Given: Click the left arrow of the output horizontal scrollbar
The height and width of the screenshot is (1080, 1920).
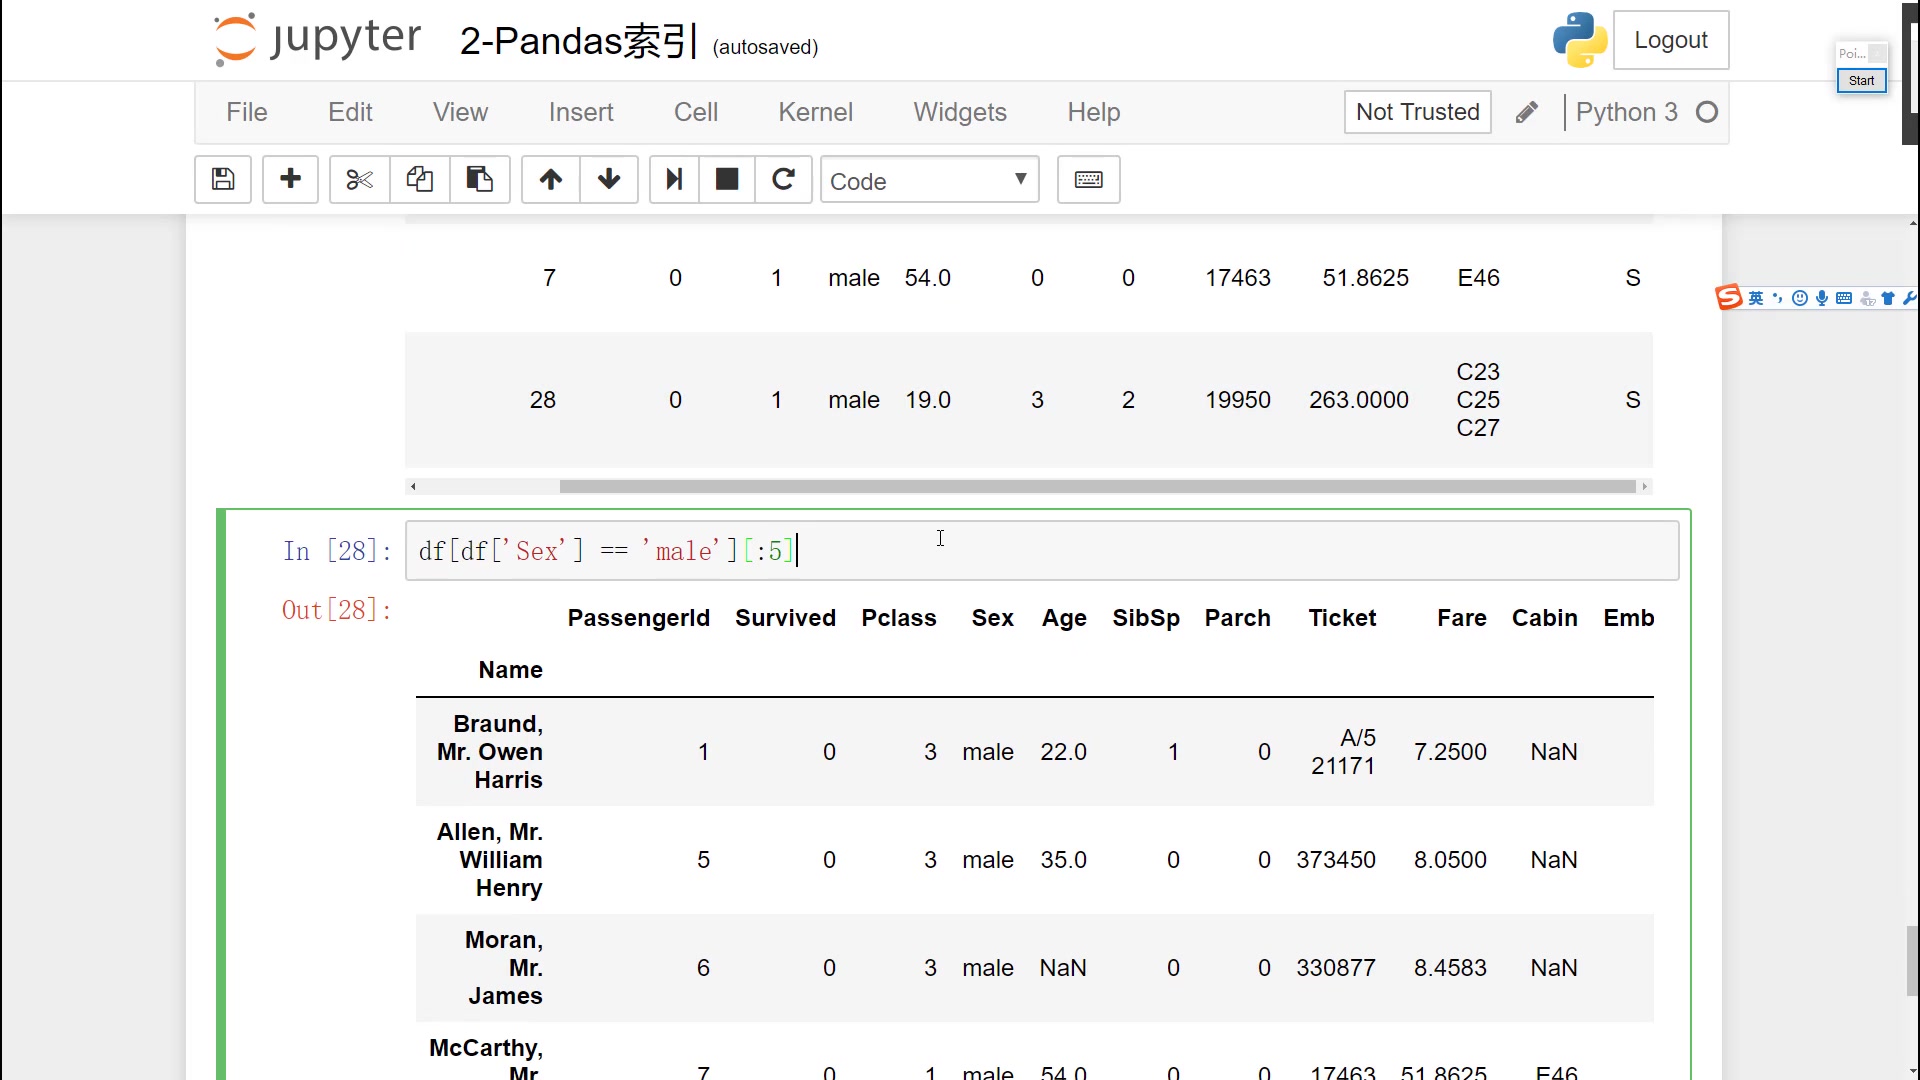Looking at the screenshot, I should [x=413, y=487].
